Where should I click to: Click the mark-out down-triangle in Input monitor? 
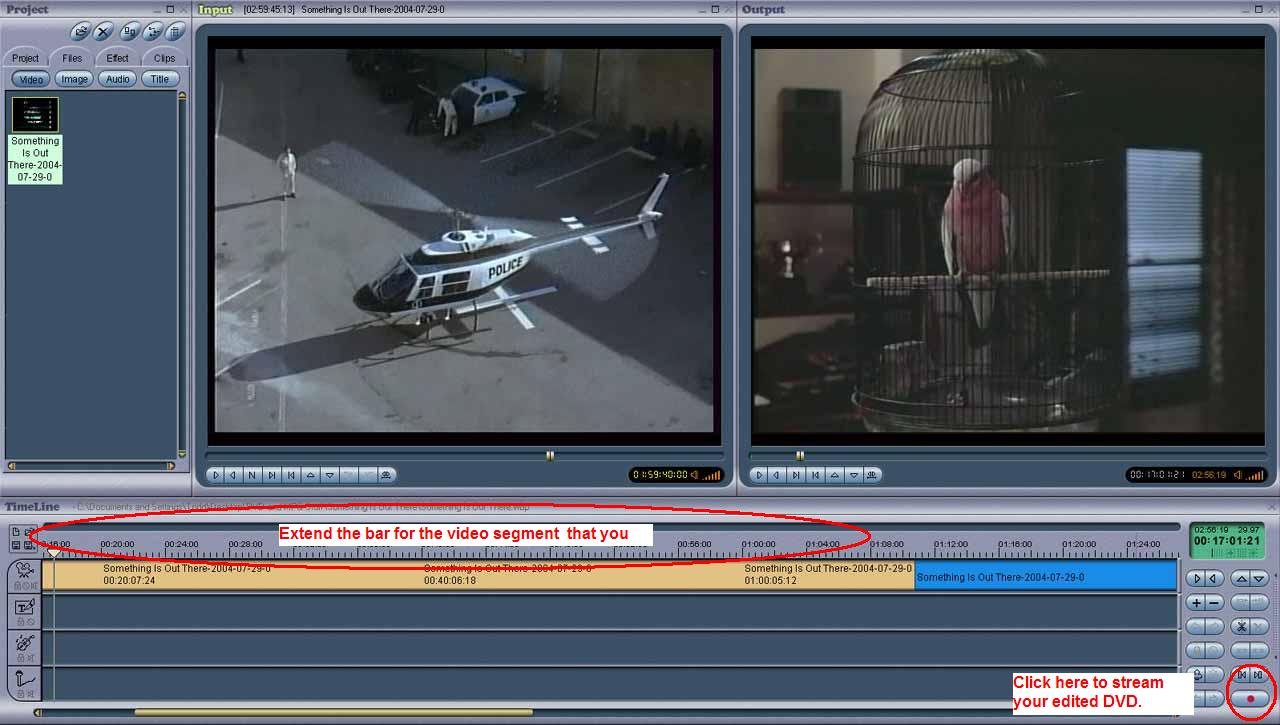(x=329, y=475)
